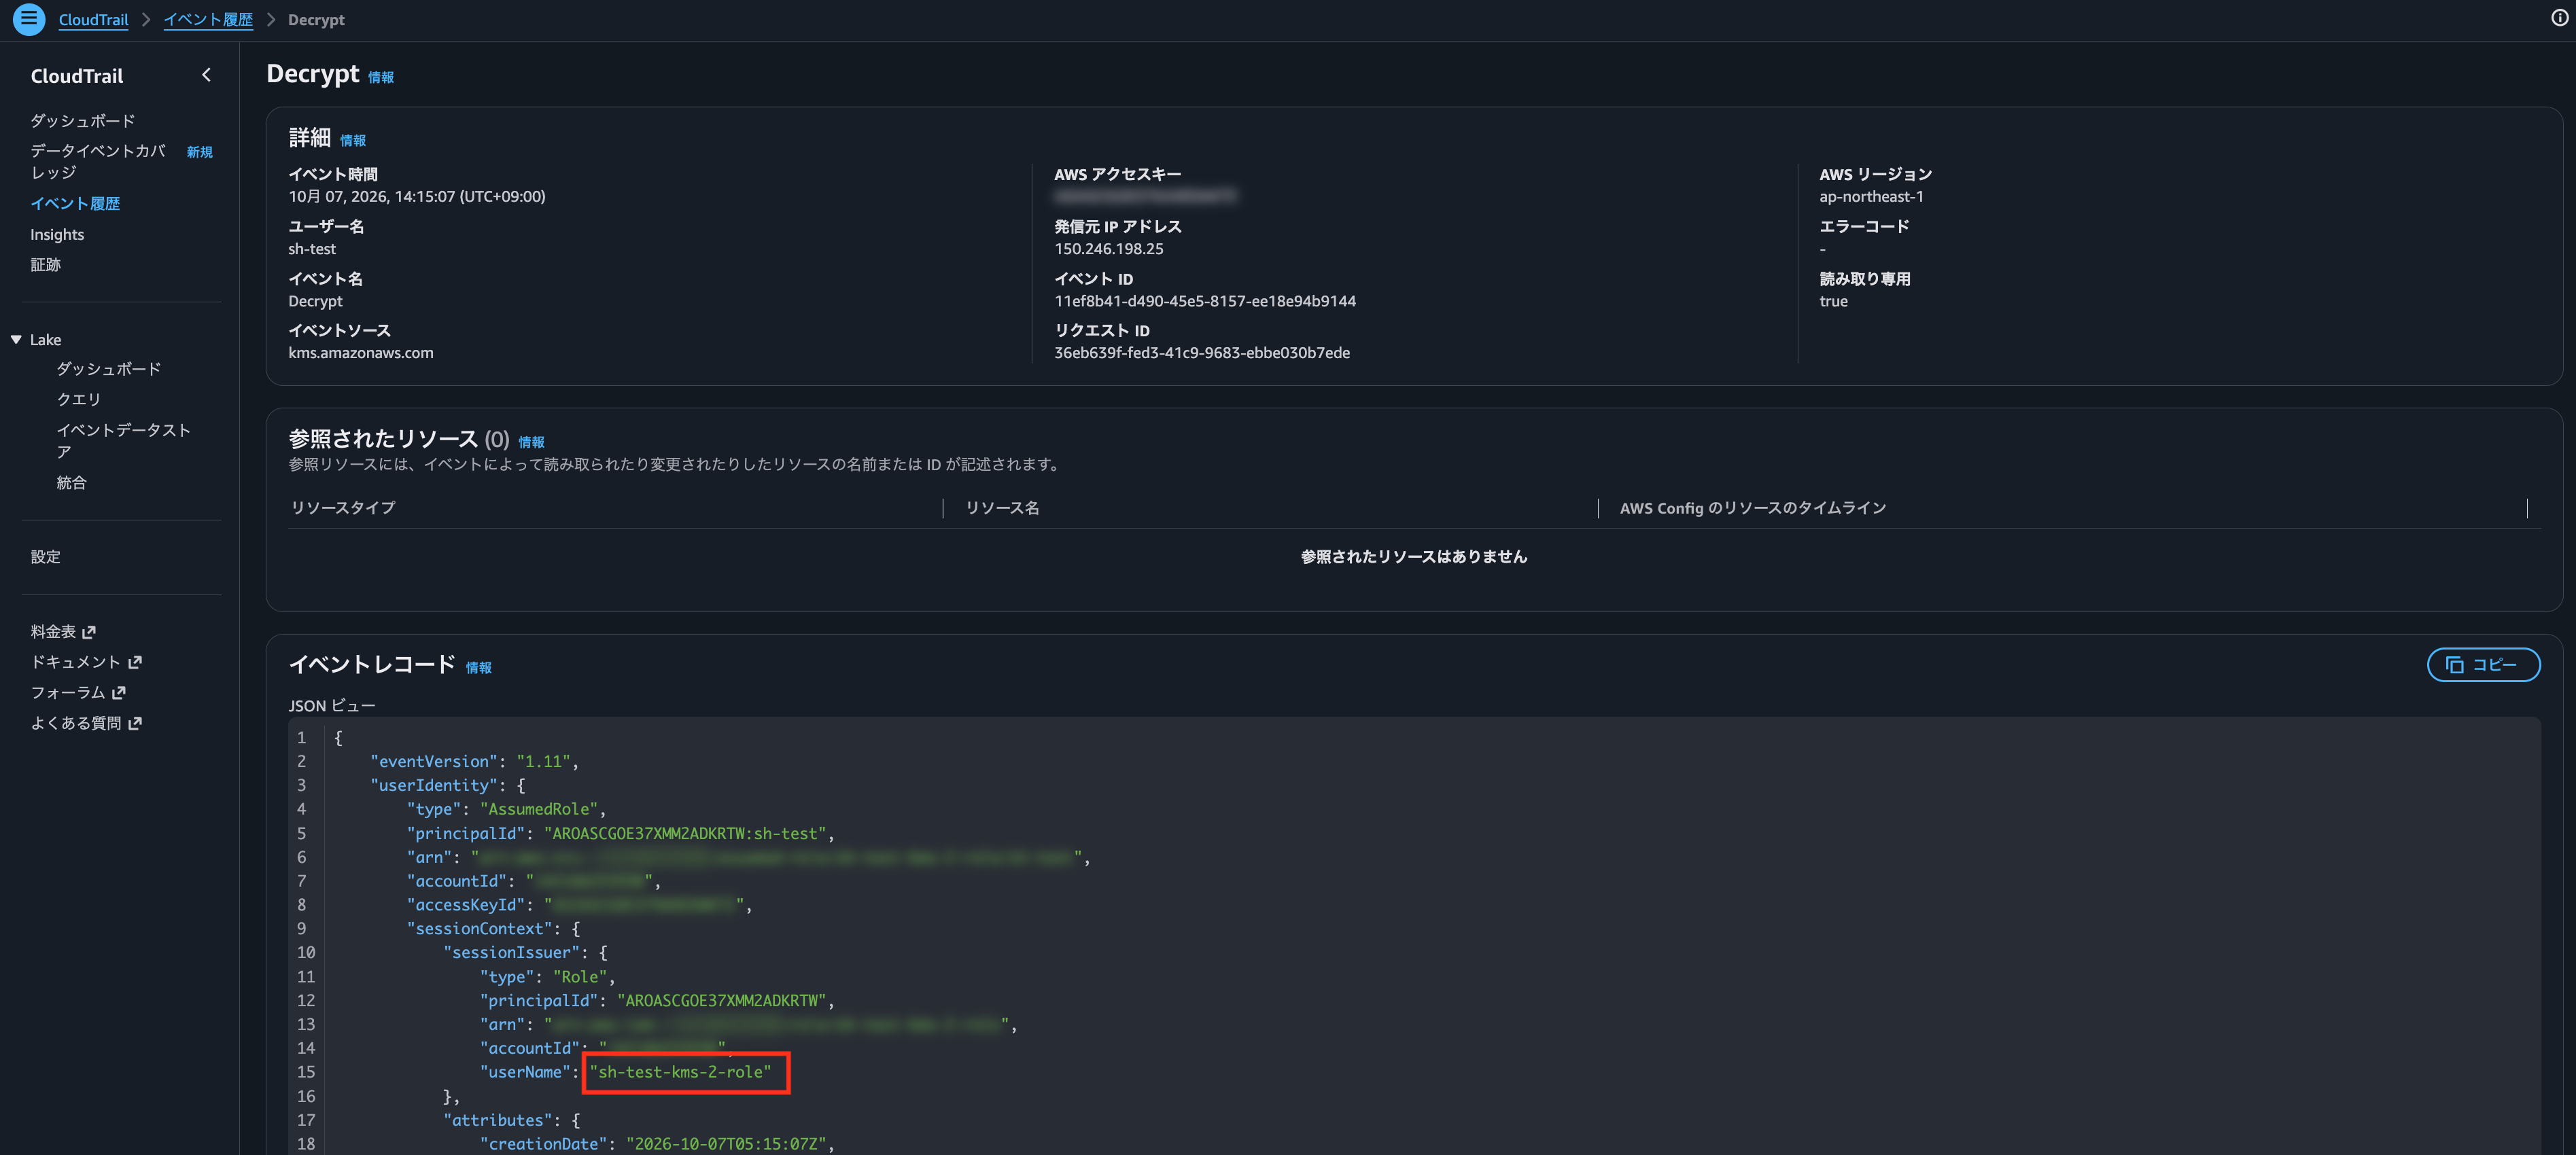The width and height of the screenshot is (2576, 1155).
Task: Copy the event record with コピー button
Action: point(2483,665)
